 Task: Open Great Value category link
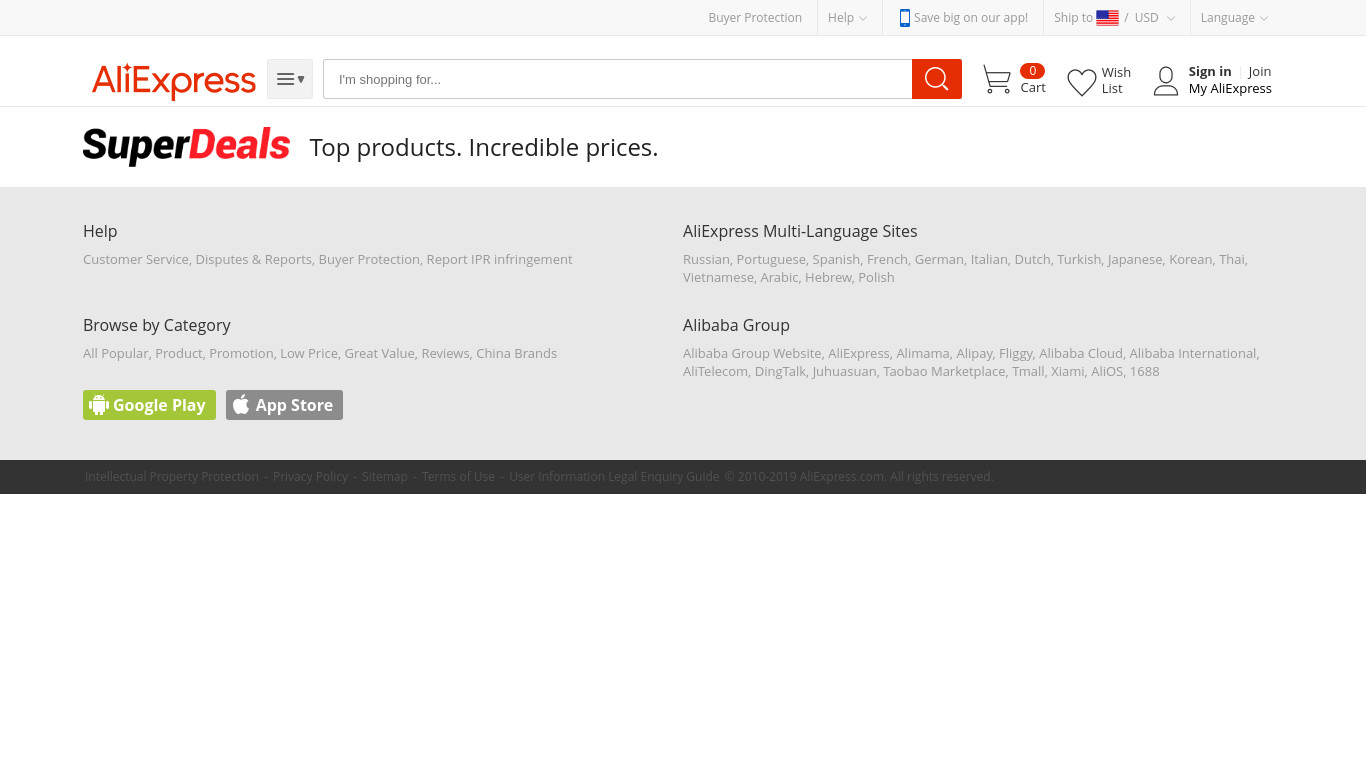(x=379, y=353)
